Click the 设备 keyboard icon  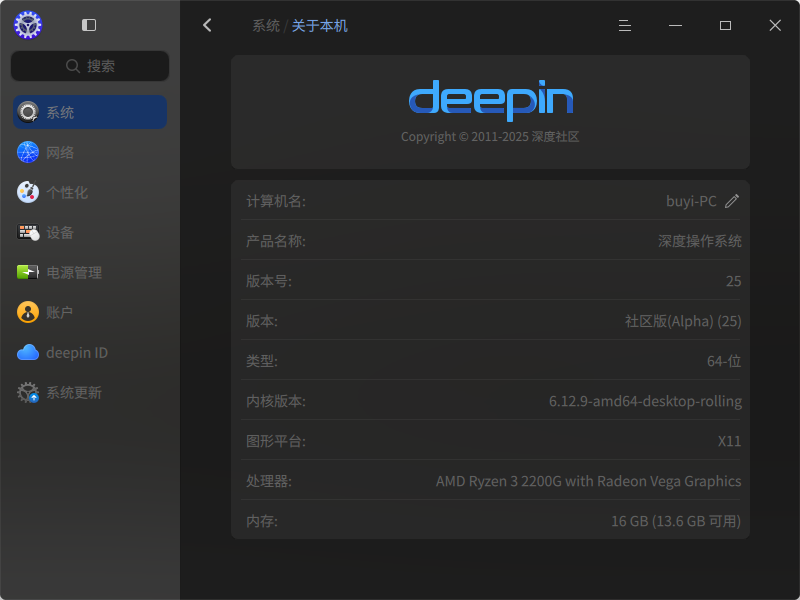click(x=28, y=232)
